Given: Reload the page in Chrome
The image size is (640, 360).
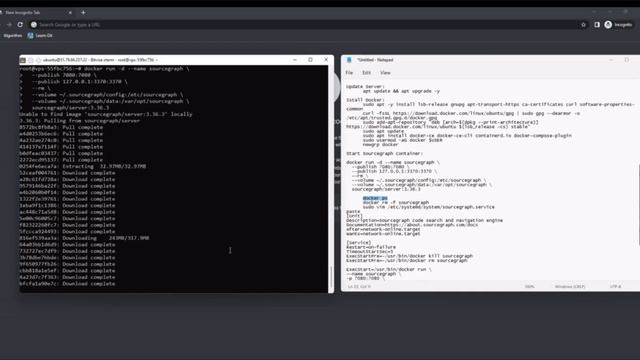Looking at the screenshot, I should coord(20,24).
